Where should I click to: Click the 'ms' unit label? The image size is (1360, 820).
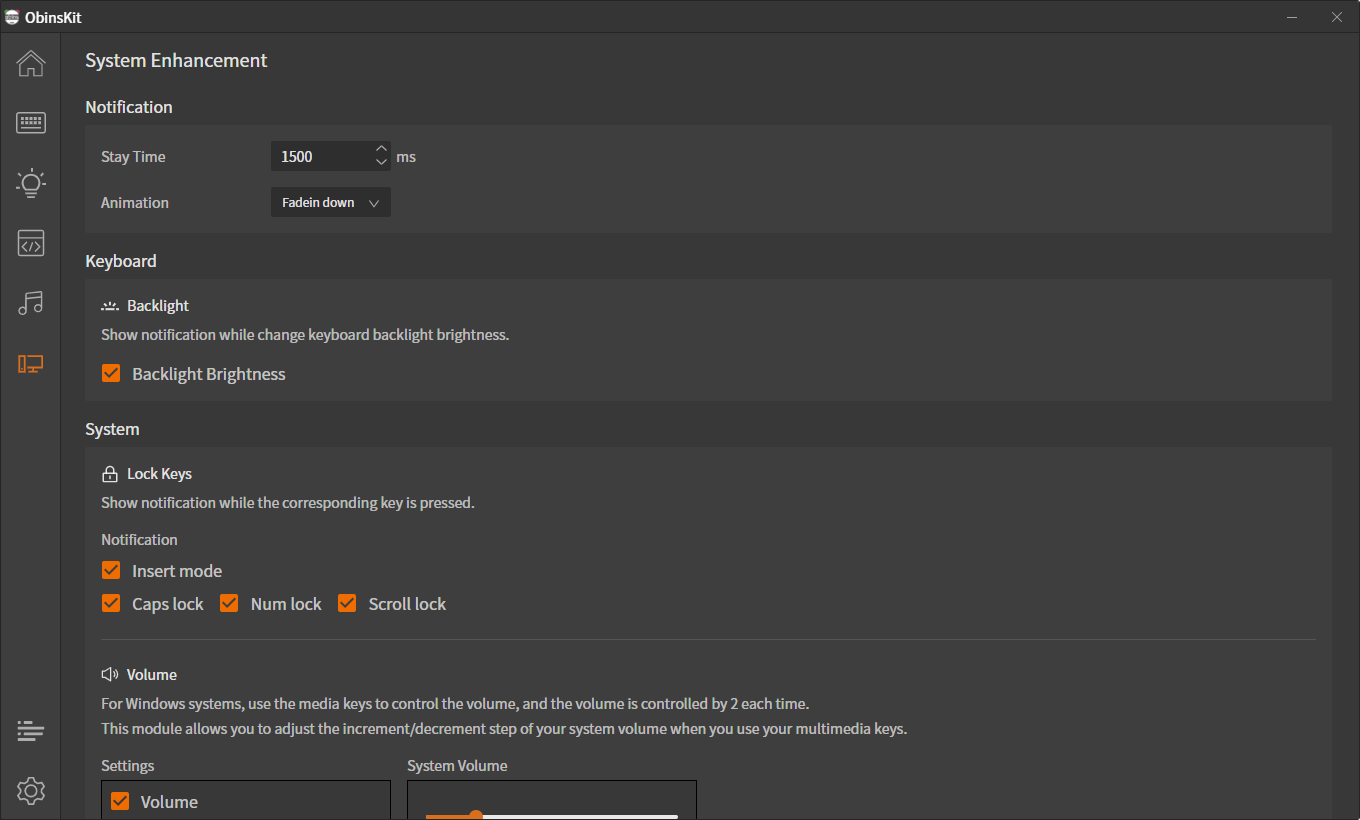[x=406, y=157]
